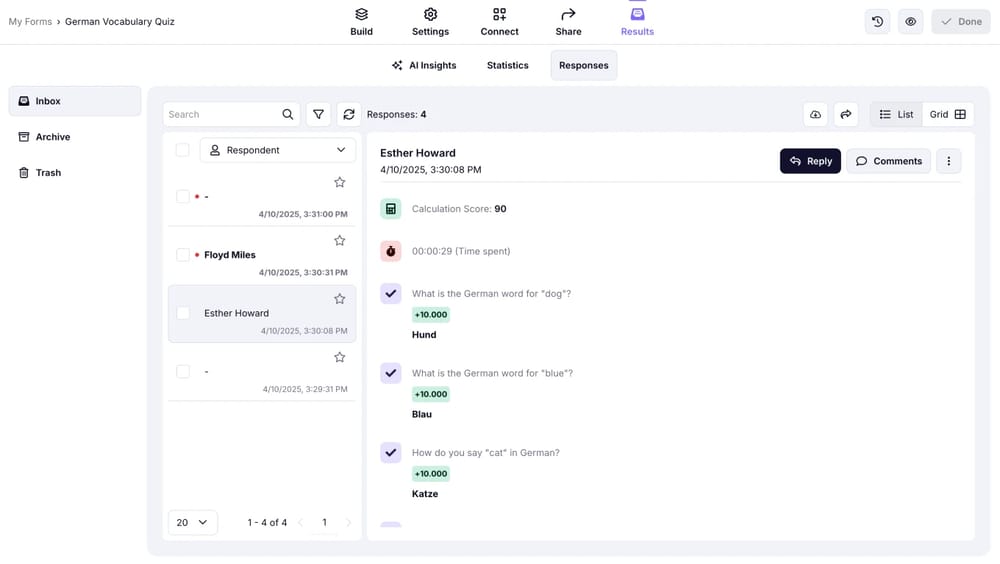Open the Archive folder in sidebar
This screenshot has height=564, width=1000.
point(53,137)
